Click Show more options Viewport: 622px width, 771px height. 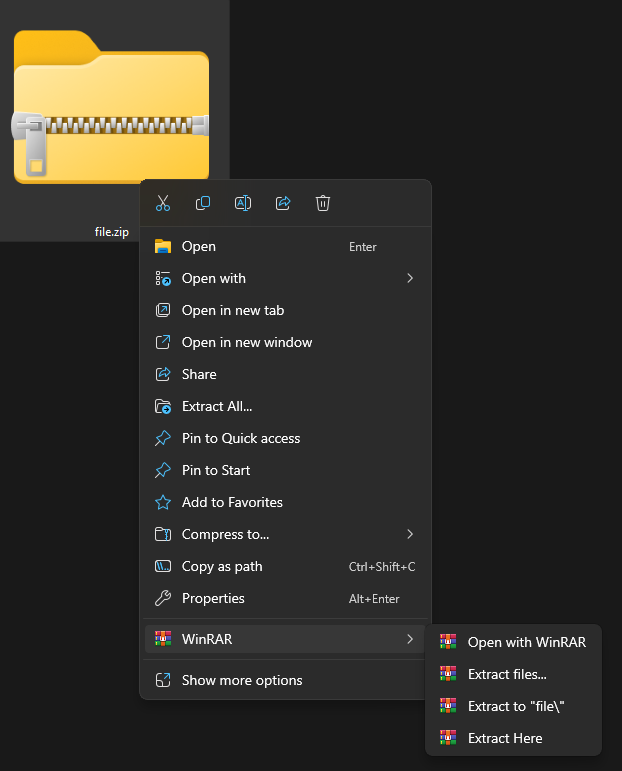(242, 680)
